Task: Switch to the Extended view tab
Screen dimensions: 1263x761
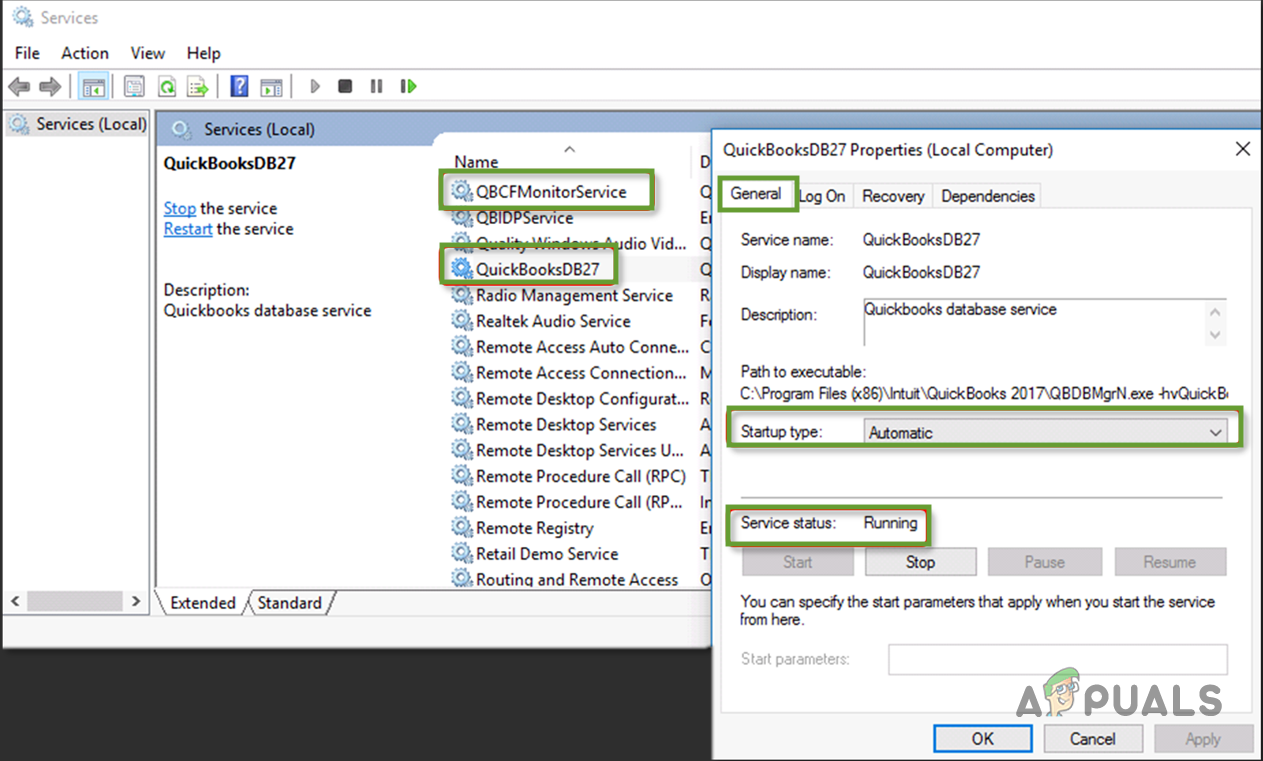Action: point(203,603)
